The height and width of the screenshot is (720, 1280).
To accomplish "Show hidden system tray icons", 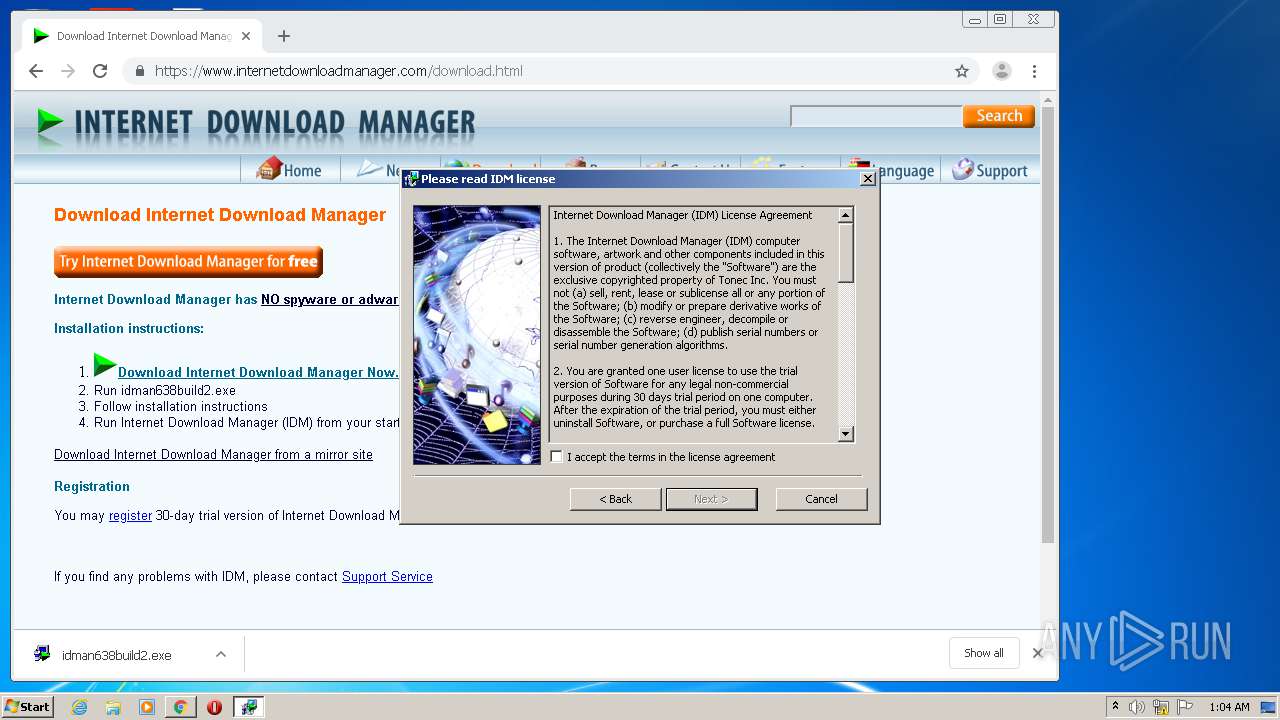I will 1115,707.
